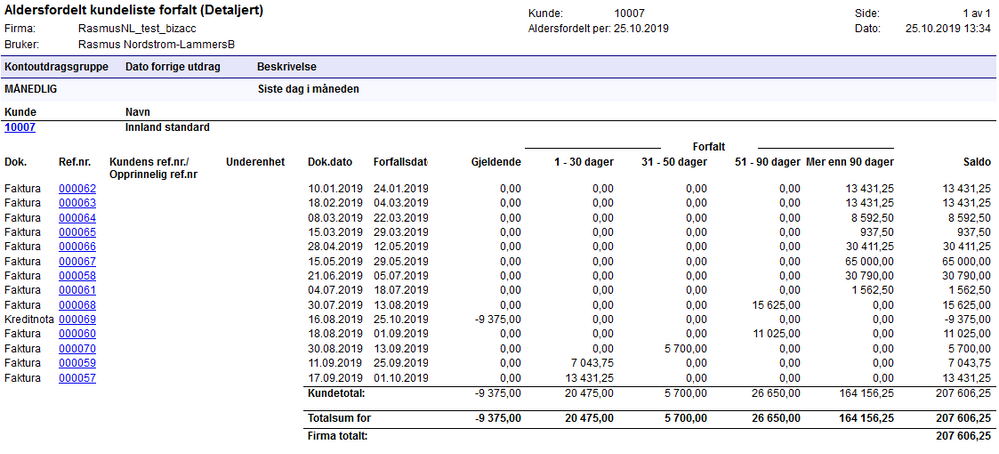Viewport: 999px width, 454px height.
Task: Select the Firma totalt amount 207 606,25
Action: 965,436
